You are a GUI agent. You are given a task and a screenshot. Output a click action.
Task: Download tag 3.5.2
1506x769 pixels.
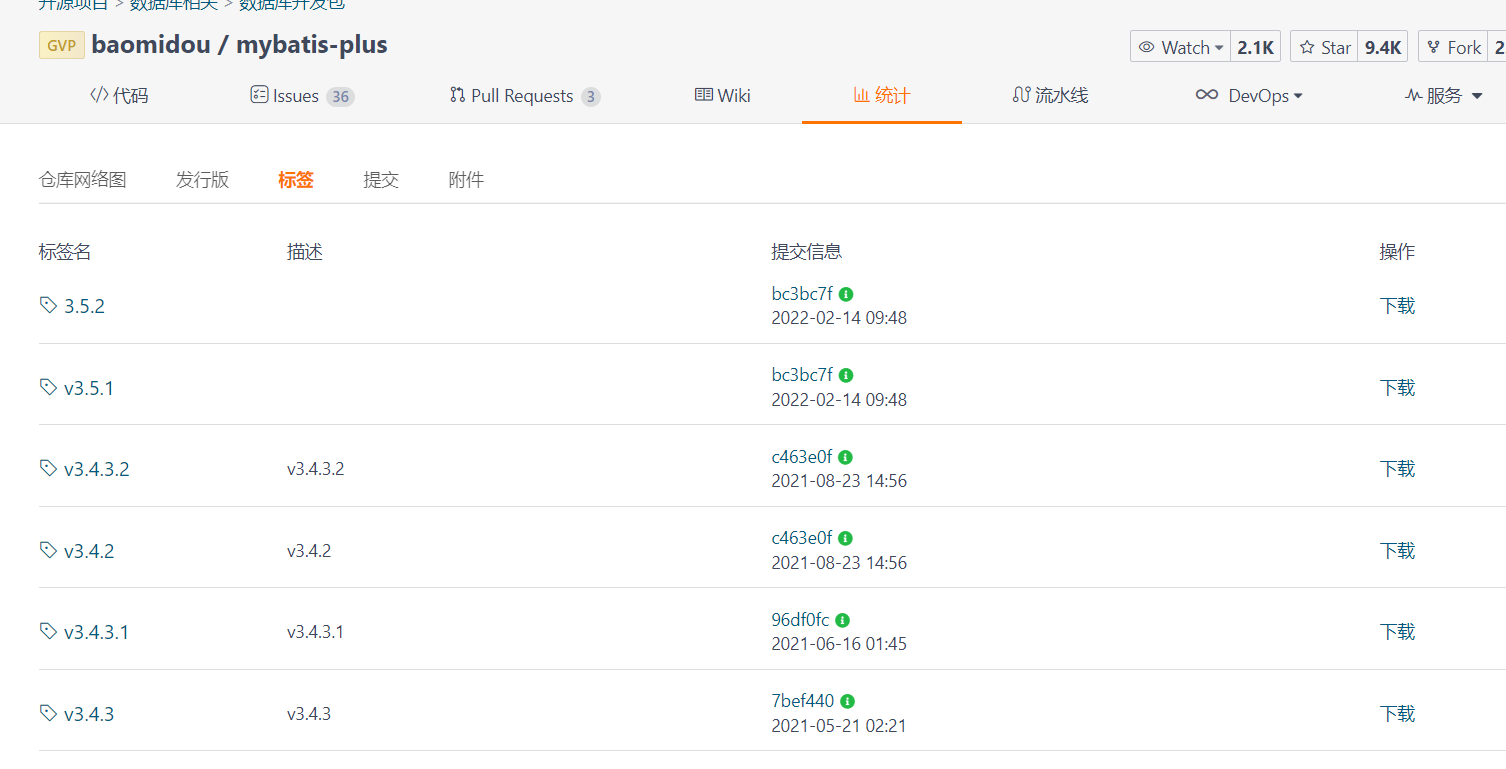[x=1397, y=306]
